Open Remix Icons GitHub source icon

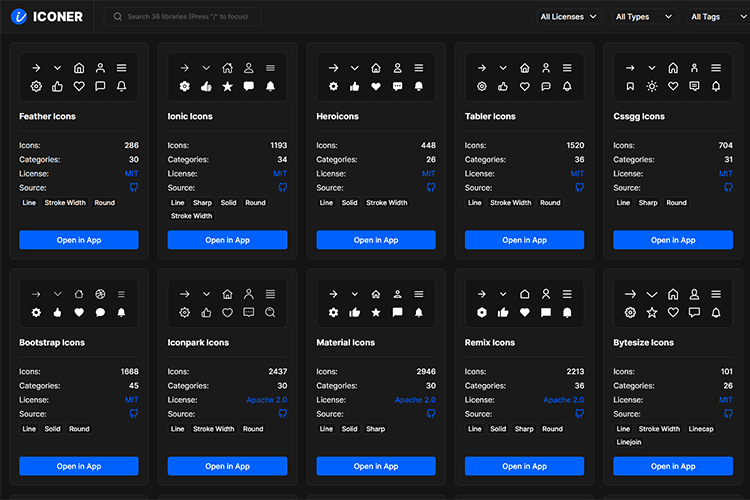click(580, 414)
